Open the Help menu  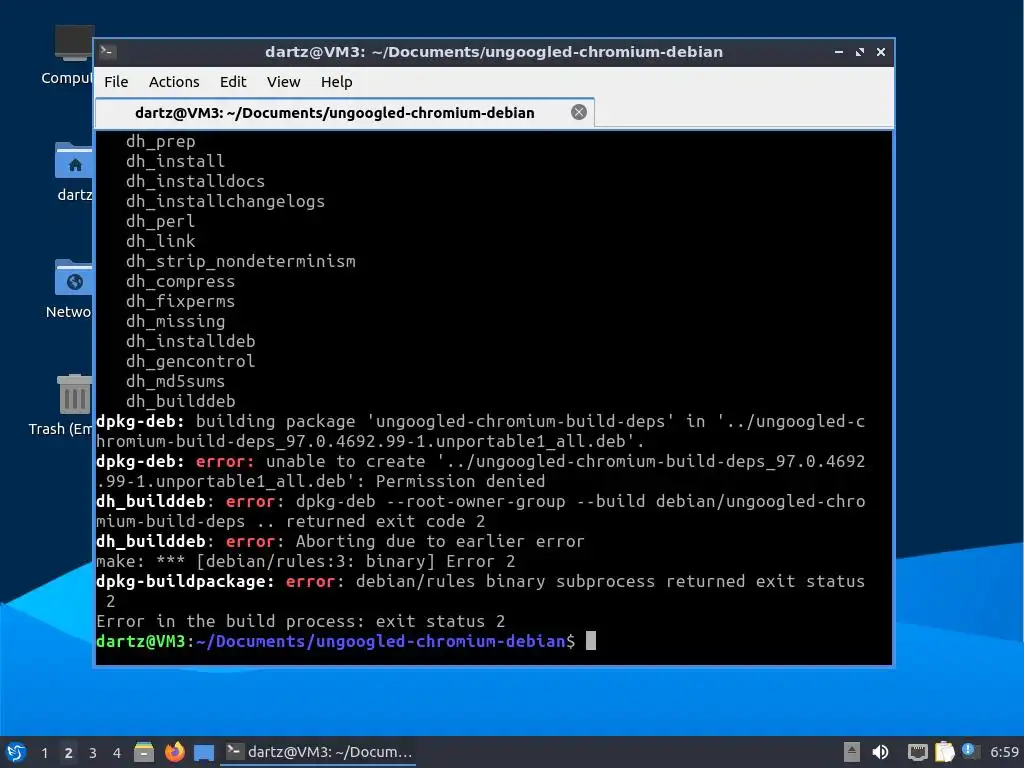tap(336, 82)
